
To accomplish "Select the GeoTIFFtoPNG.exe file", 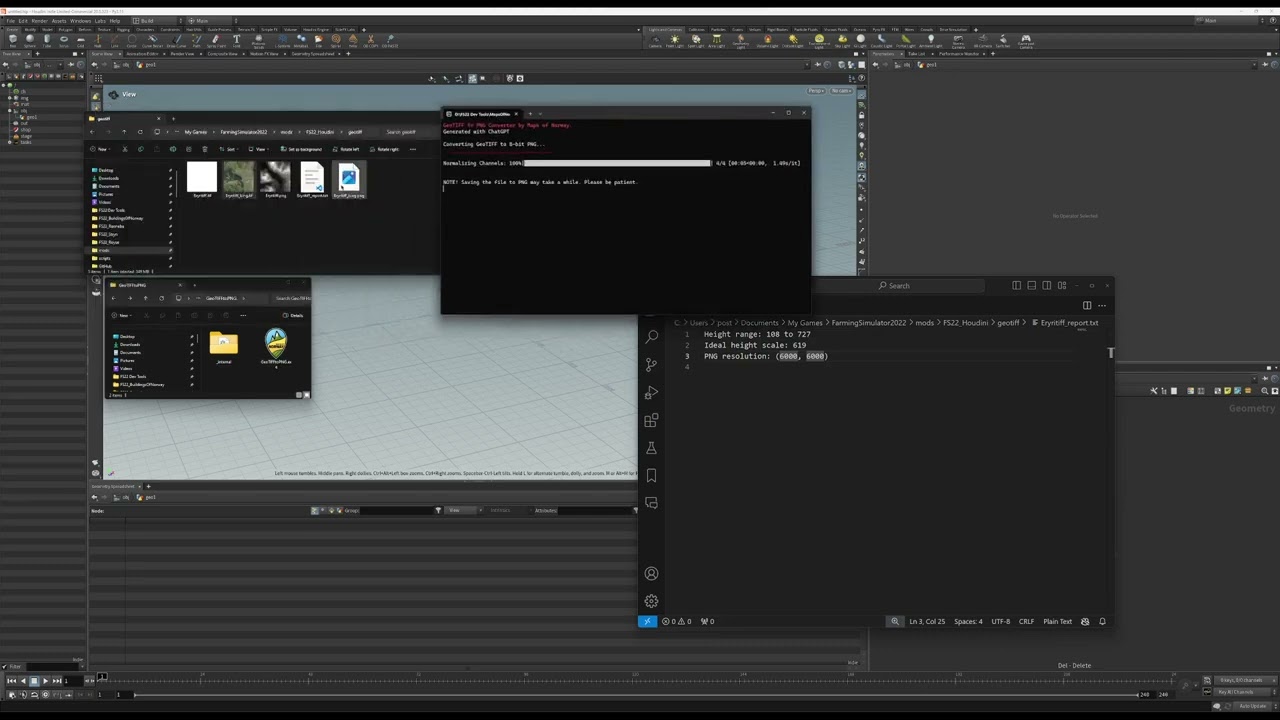I will 276,346.
